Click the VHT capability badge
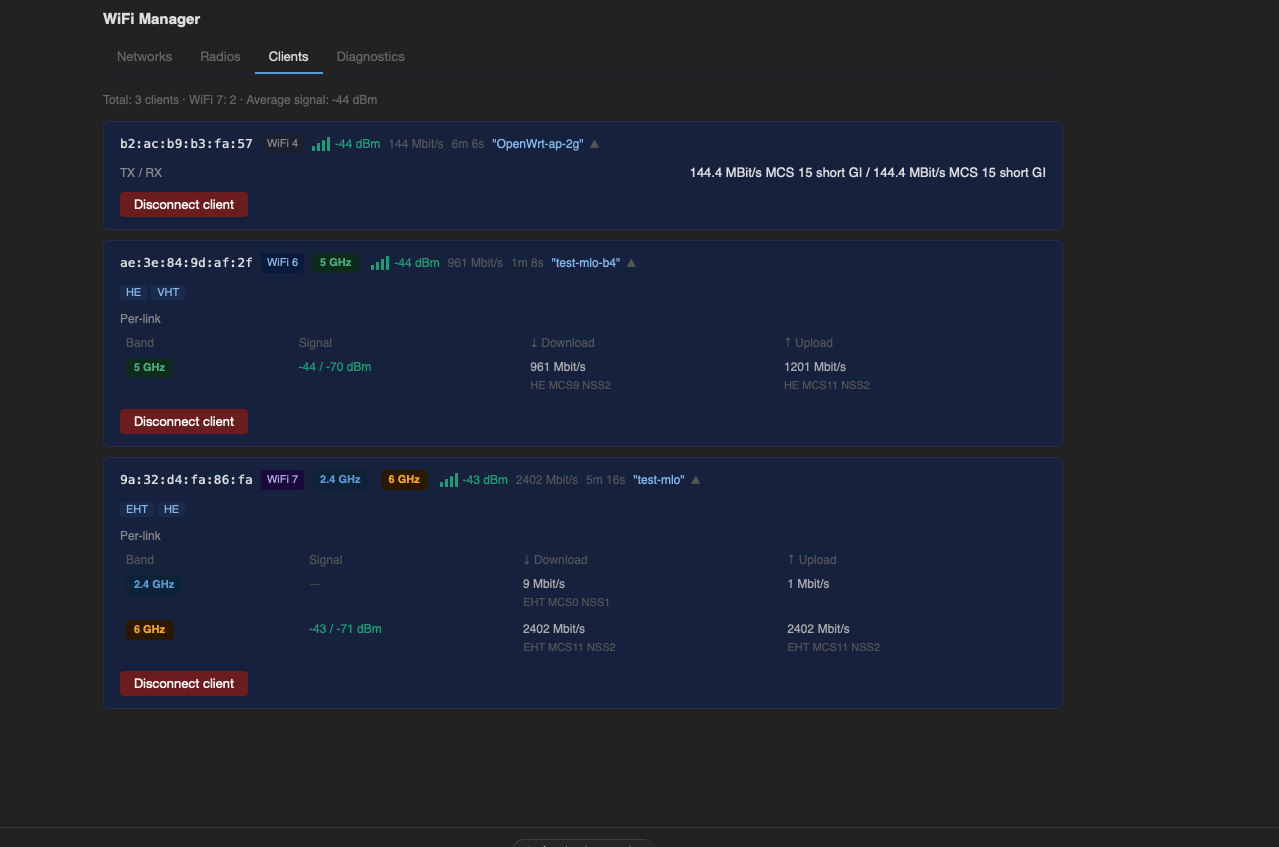Viewport: 1279px width, 847px height. [x=168, y=292]
